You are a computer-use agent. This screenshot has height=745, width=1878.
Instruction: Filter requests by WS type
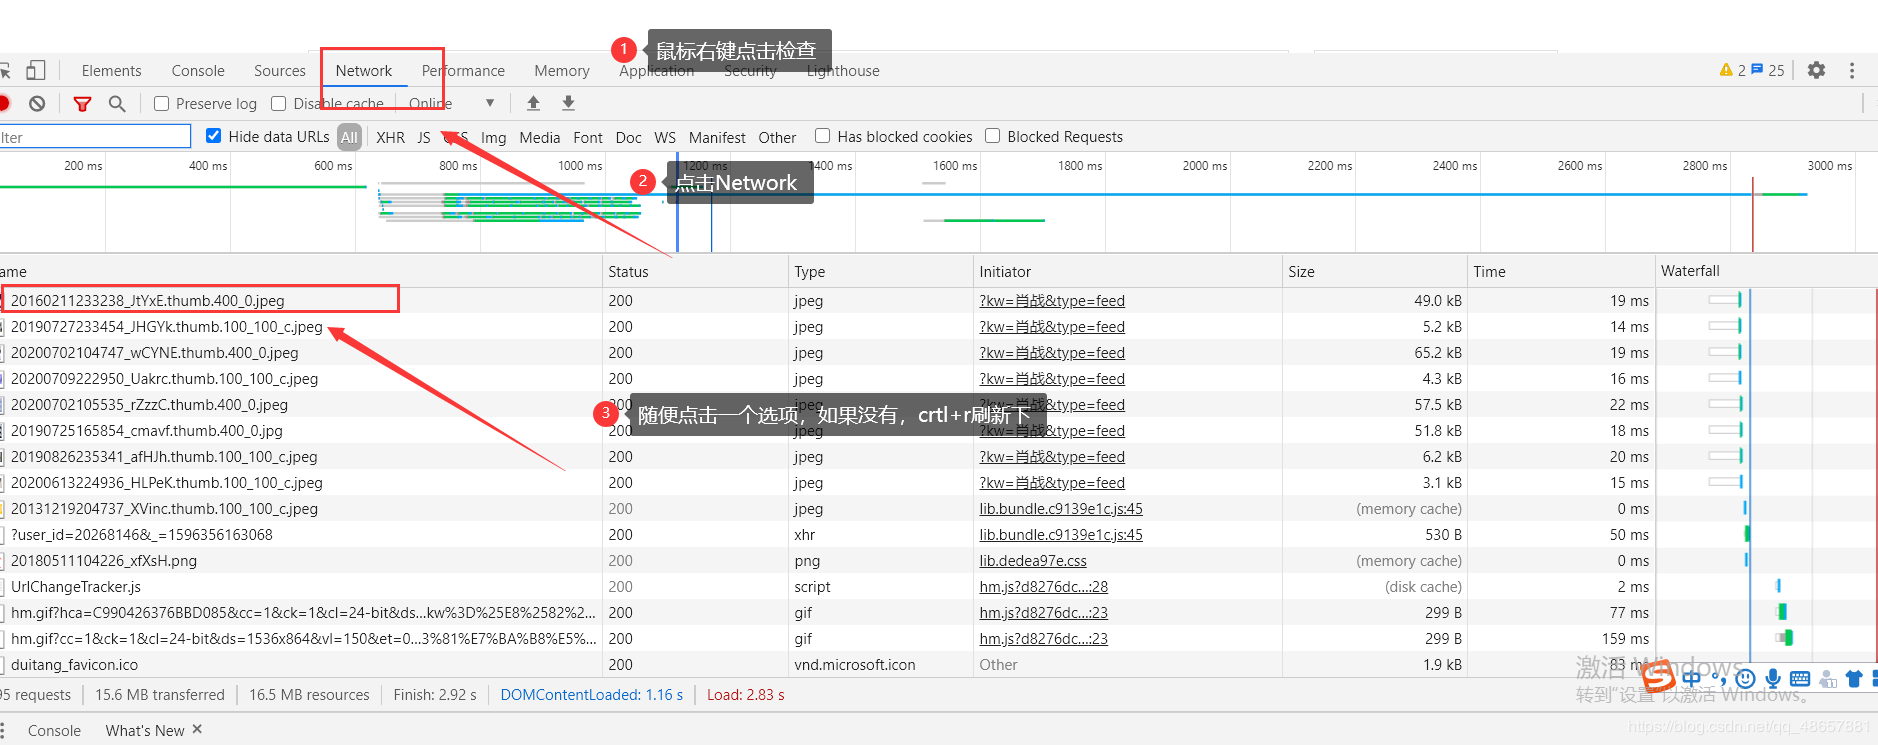point(665,138)
